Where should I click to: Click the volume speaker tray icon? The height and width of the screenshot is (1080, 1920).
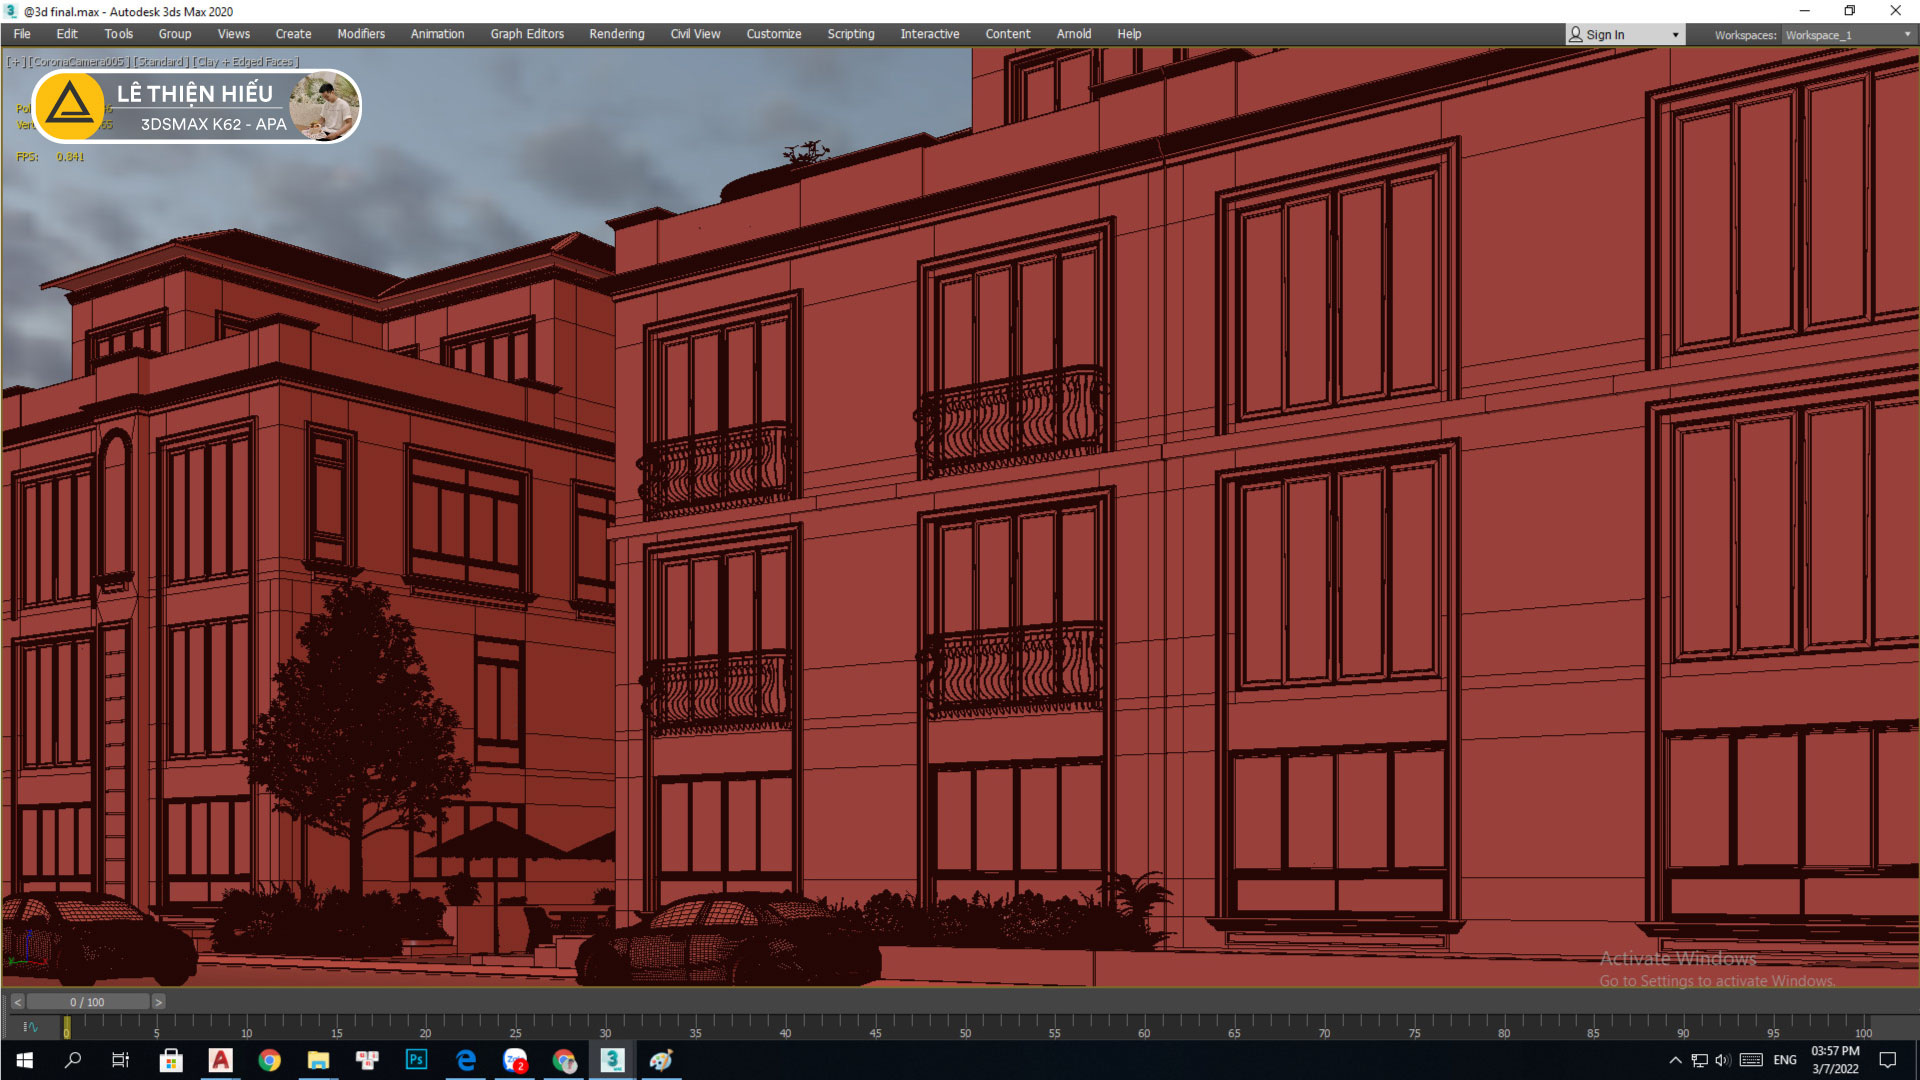(1722, 1060)
